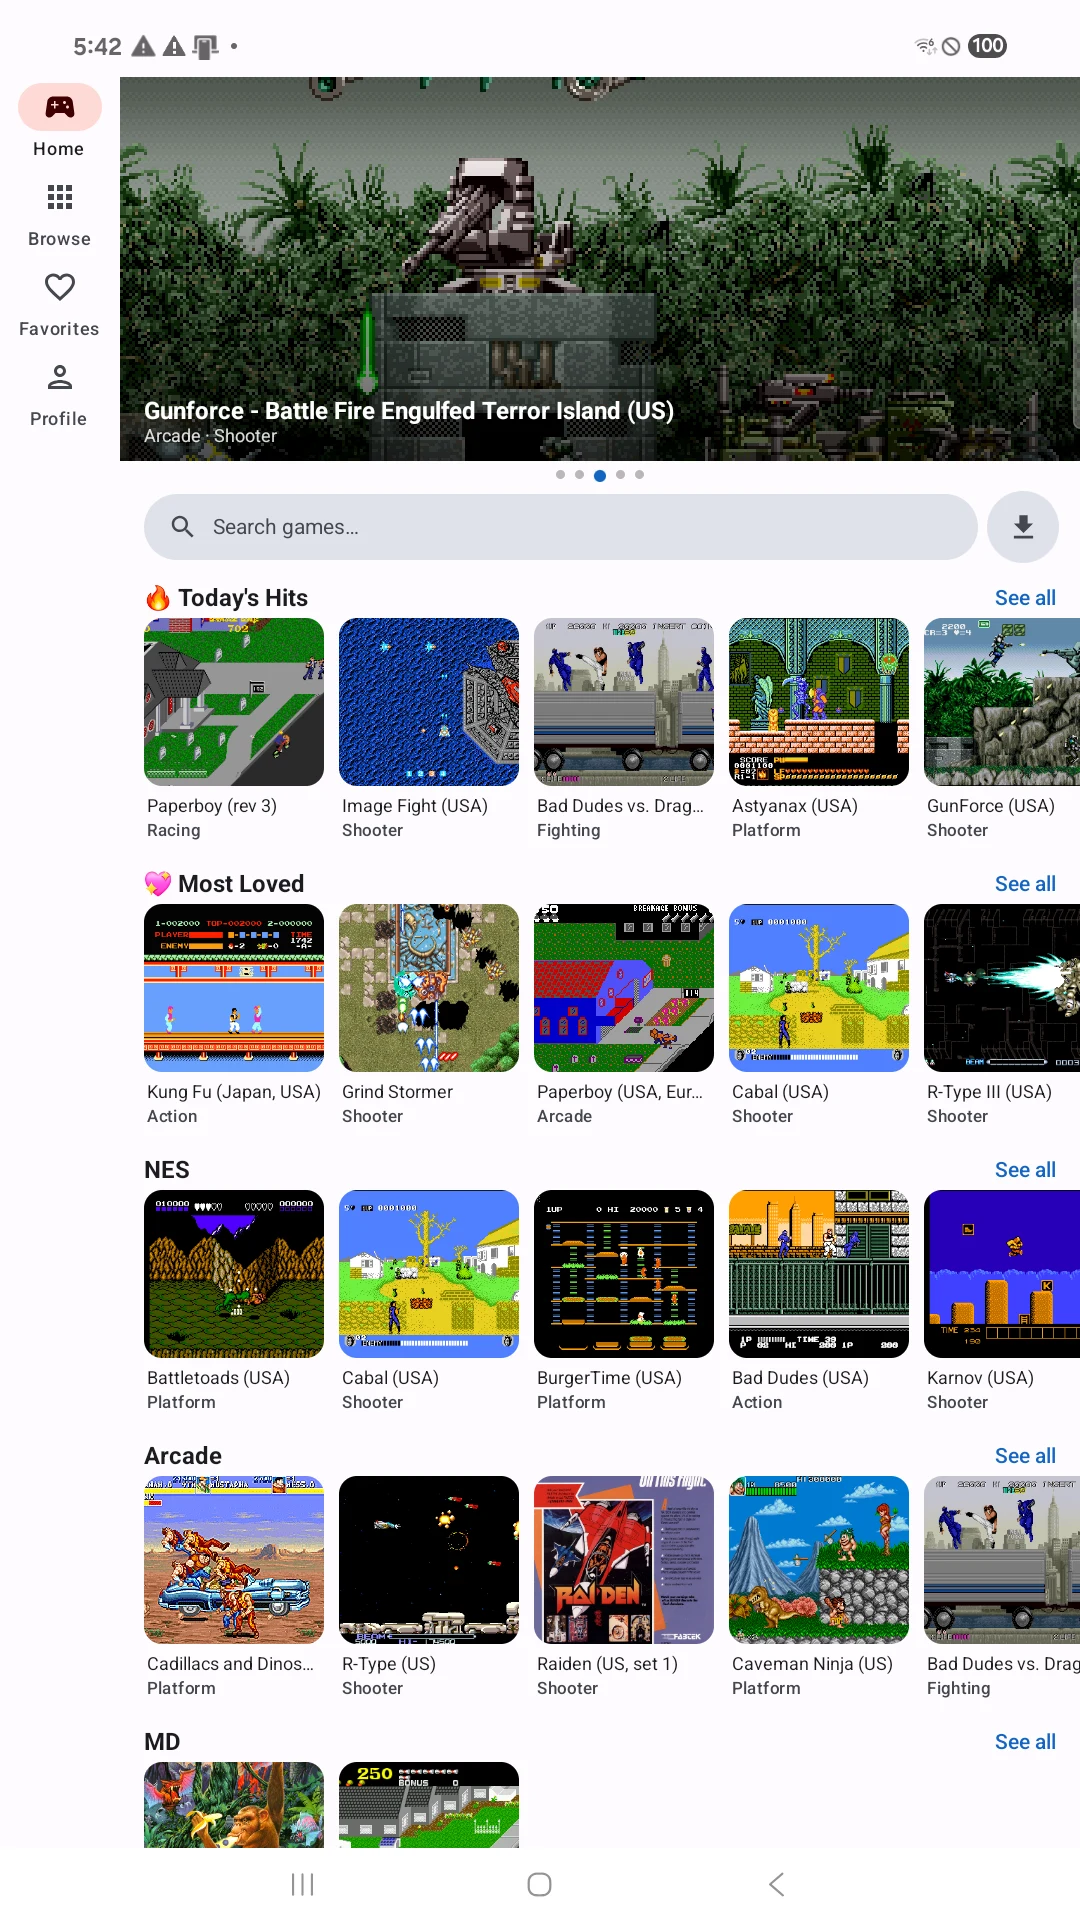Open Kung Fu (Japan, USA) thumbnail
This screenshot has width=1080, height=1920.
click(x=234, y=988)
